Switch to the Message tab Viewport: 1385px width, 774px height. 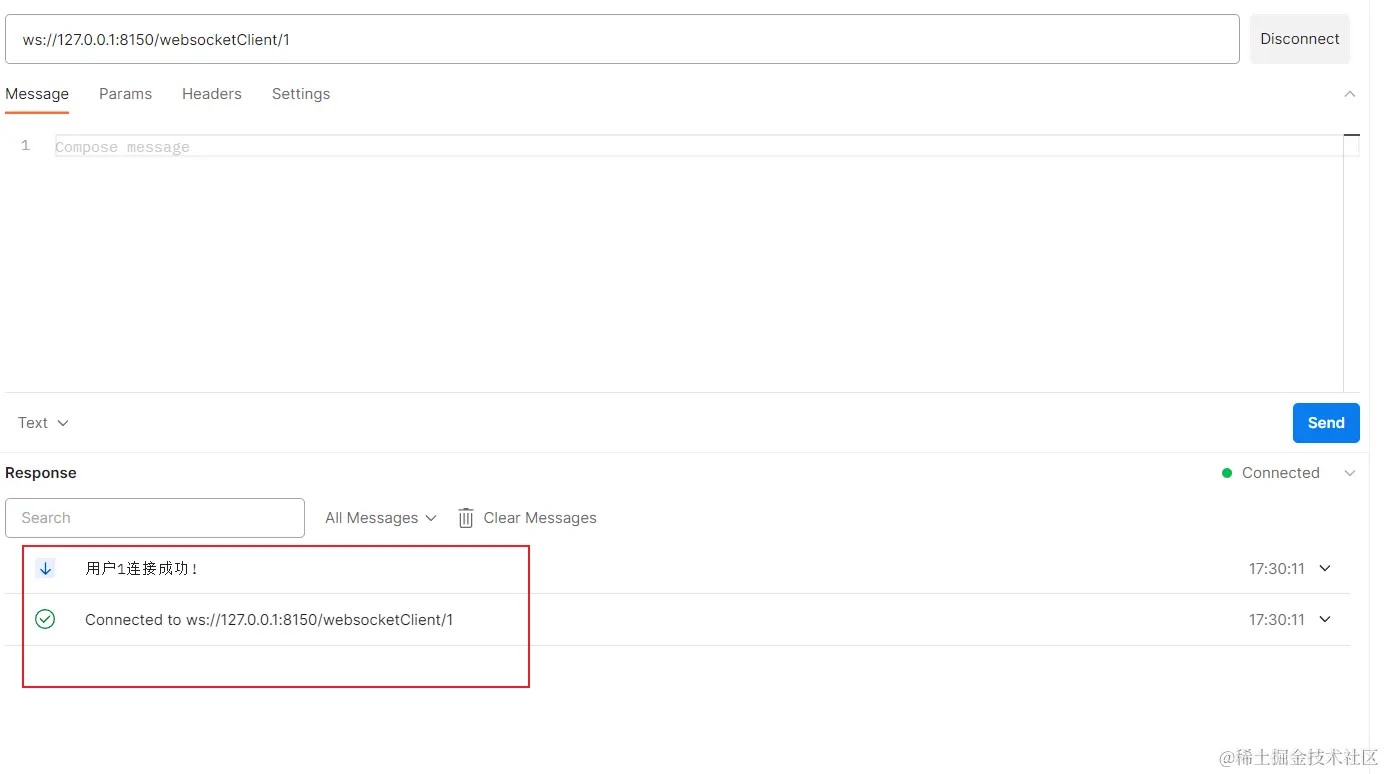(37, 94)
